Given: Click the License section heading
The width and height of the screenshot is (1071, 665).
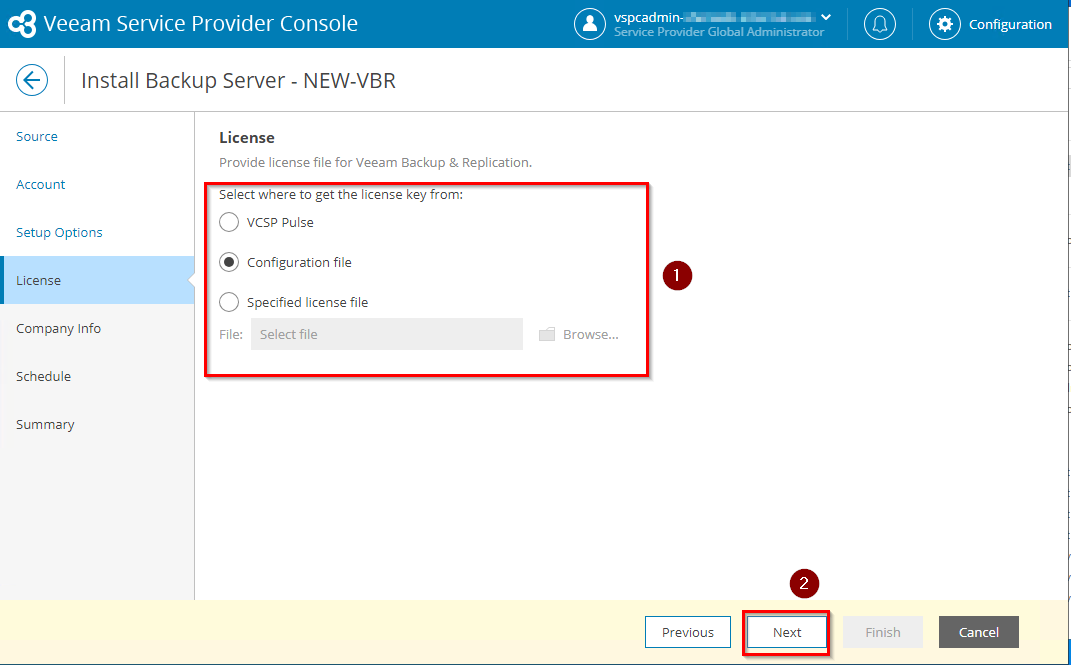Looking at the screenshot, I should tap(247, 137).
